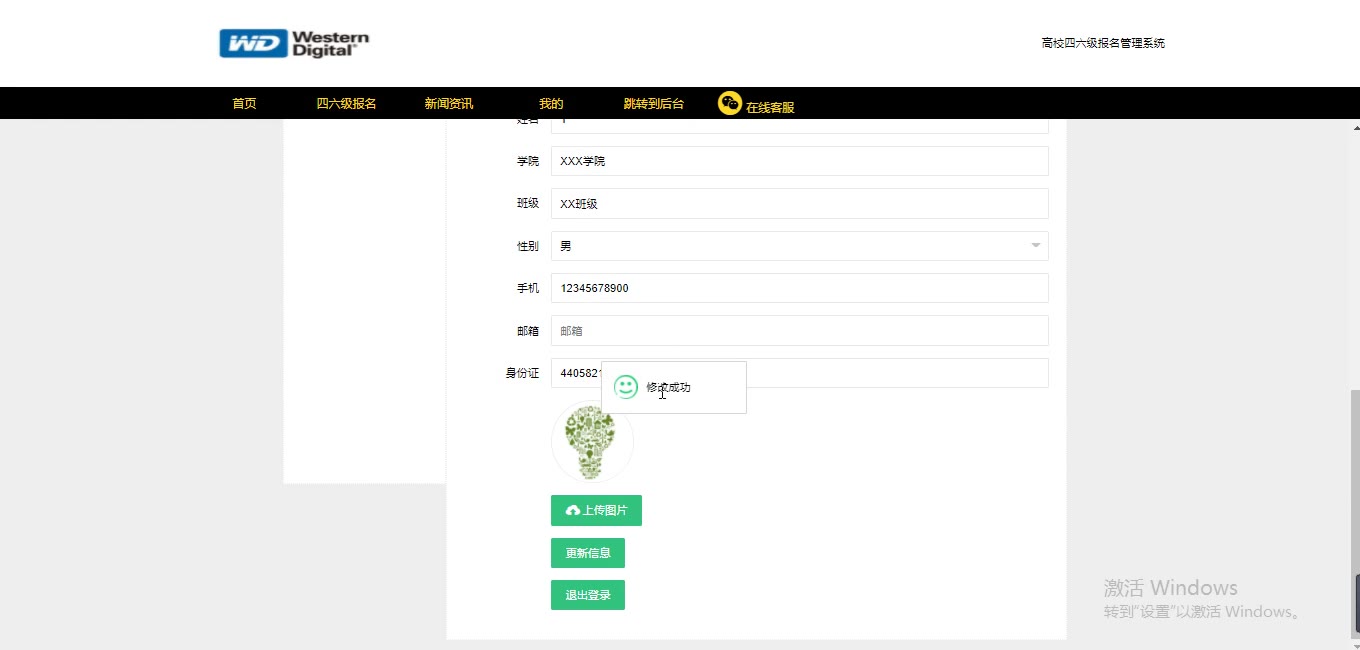Select 跳转到后台 in the nav bar
This screenshot has width=1360, height=650.
[654, 103]
